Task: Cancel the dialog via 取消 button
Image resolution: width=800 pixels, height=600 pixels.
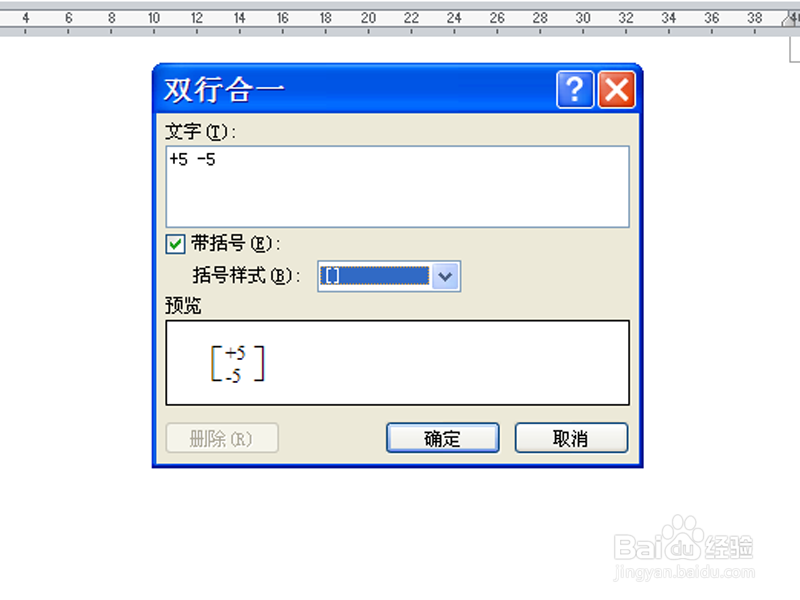Action: 571,438
